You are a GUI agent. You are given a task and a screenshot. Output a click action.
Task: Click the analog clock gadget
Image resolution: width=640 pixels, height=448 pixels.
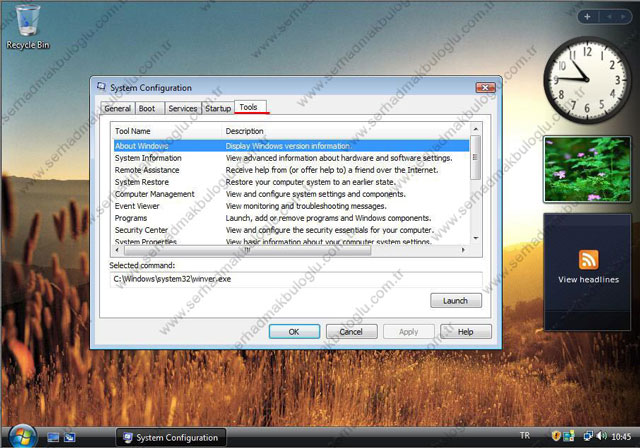(x=587, y=79)
